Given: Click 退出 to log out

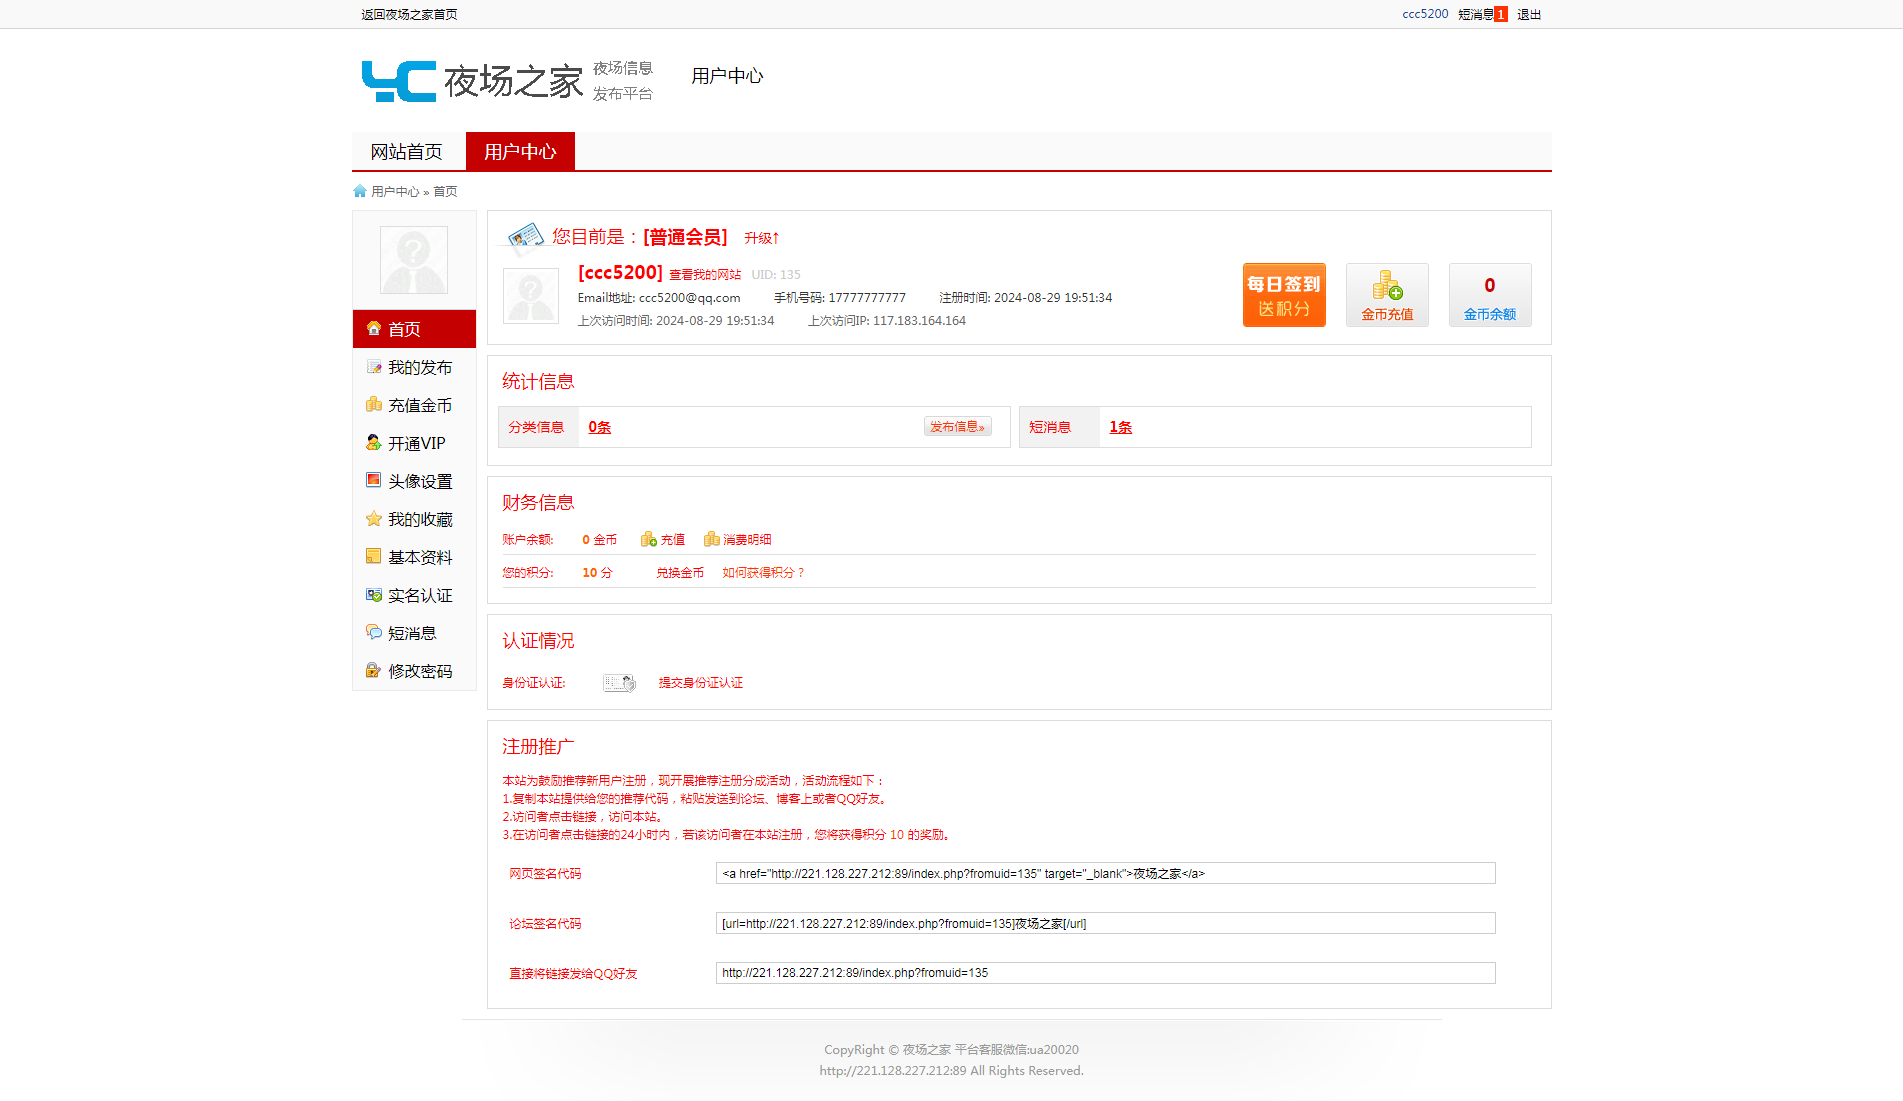Looking at the screenshot, I should [1528, 15].
